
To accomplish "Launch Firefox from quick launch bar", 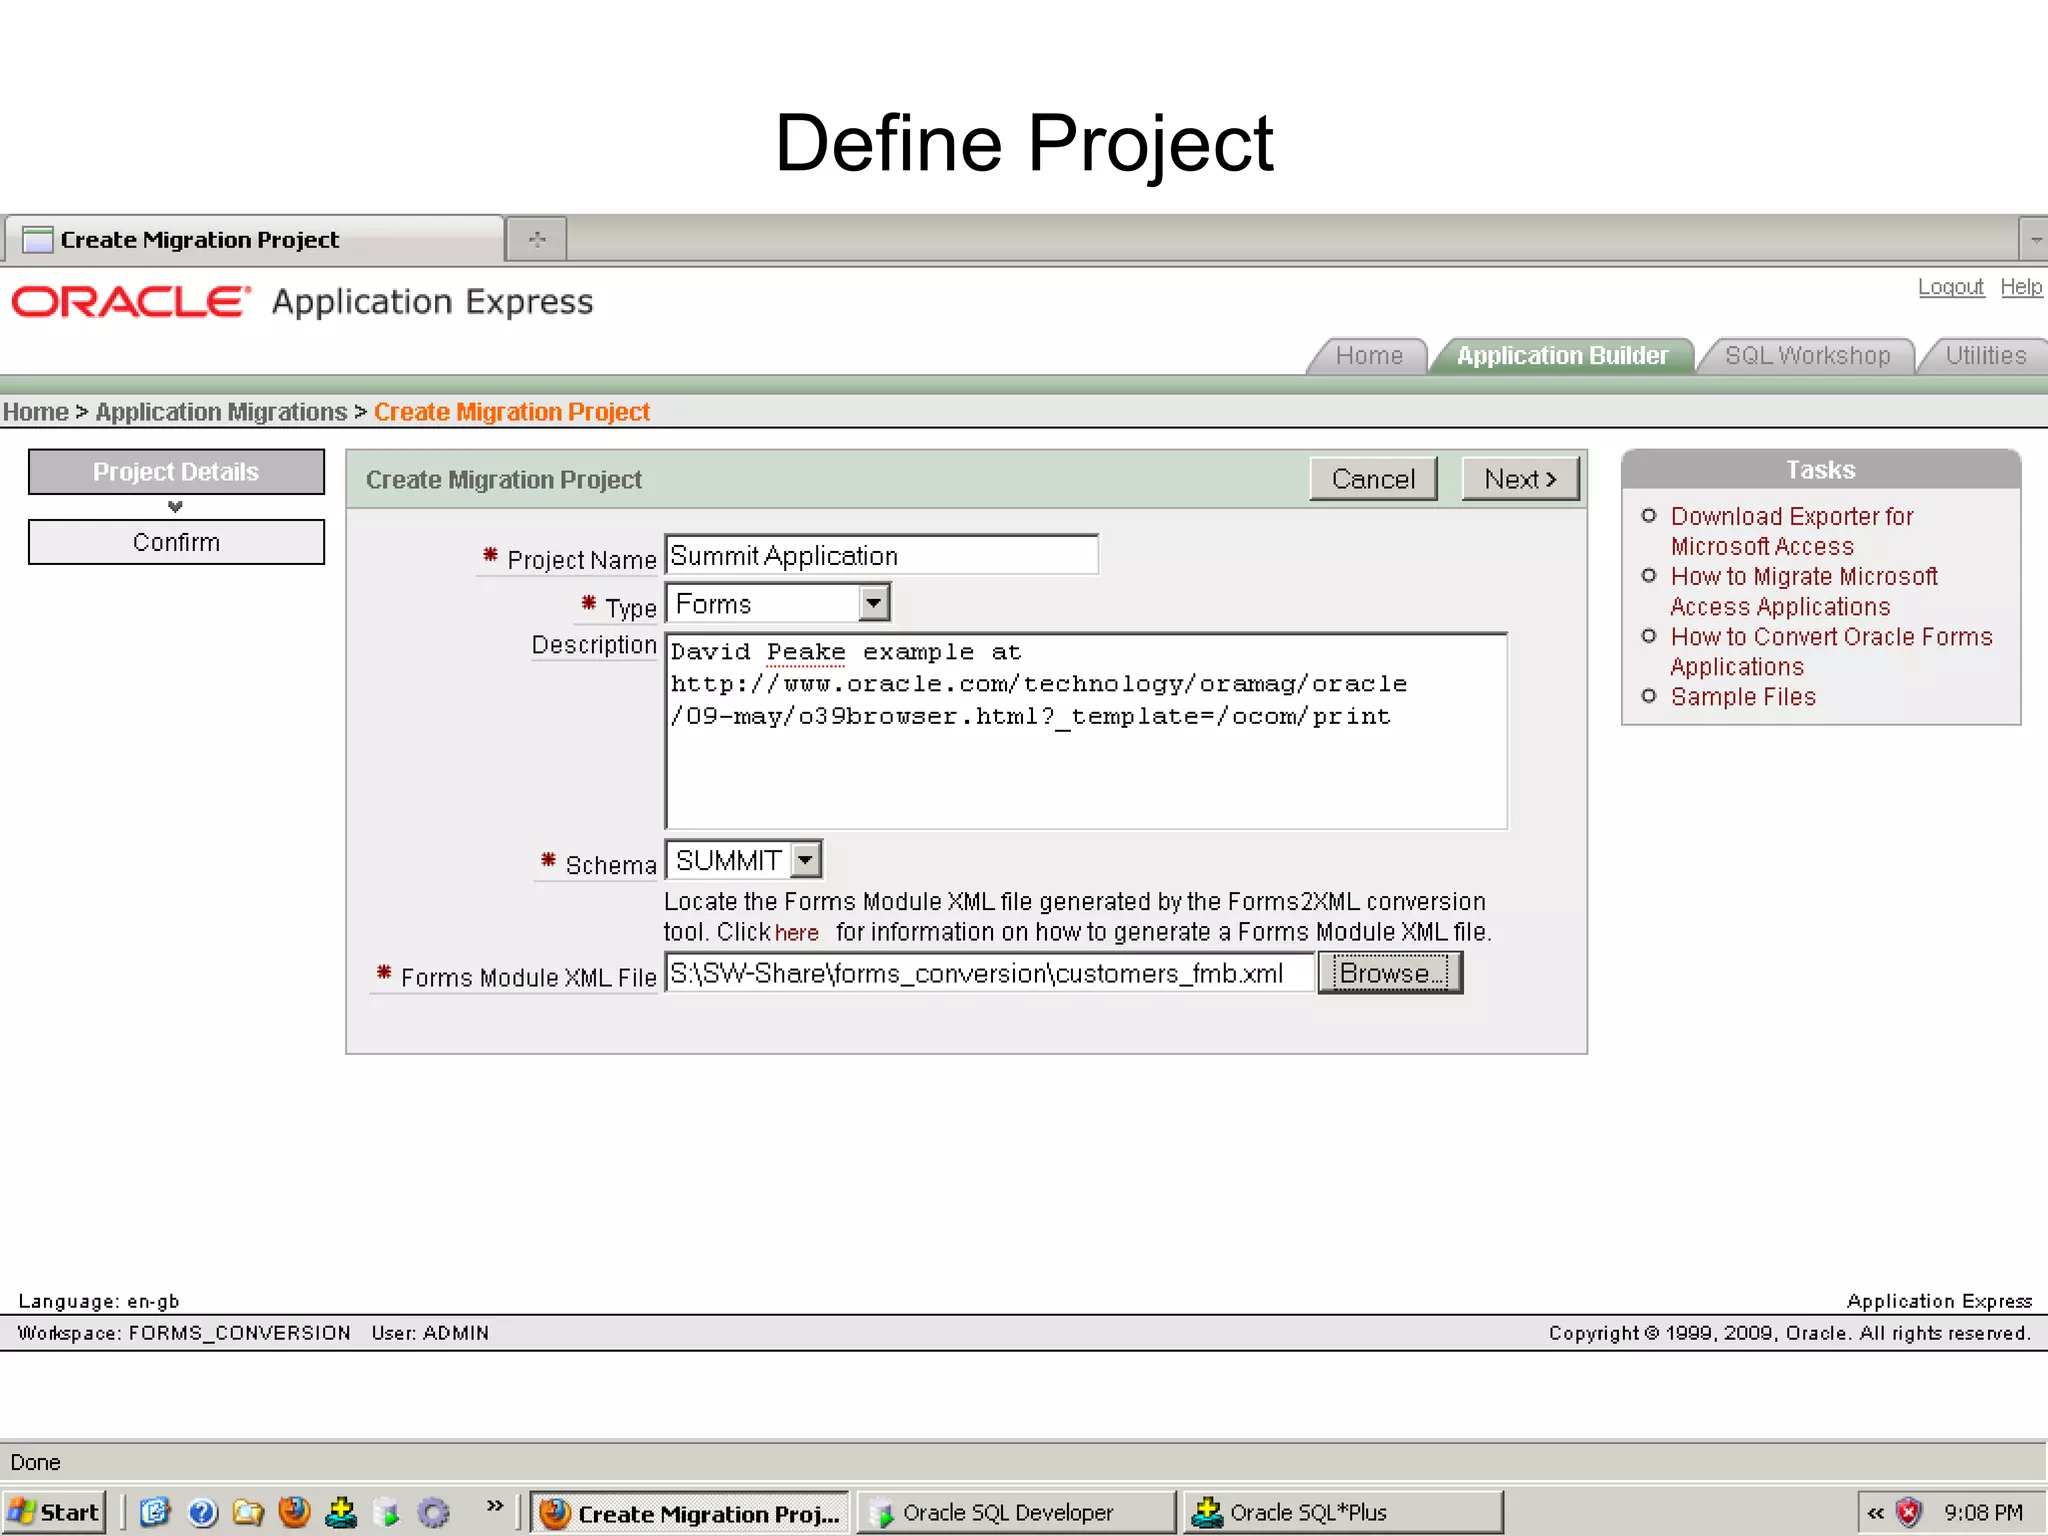I will coord(294,1512).
